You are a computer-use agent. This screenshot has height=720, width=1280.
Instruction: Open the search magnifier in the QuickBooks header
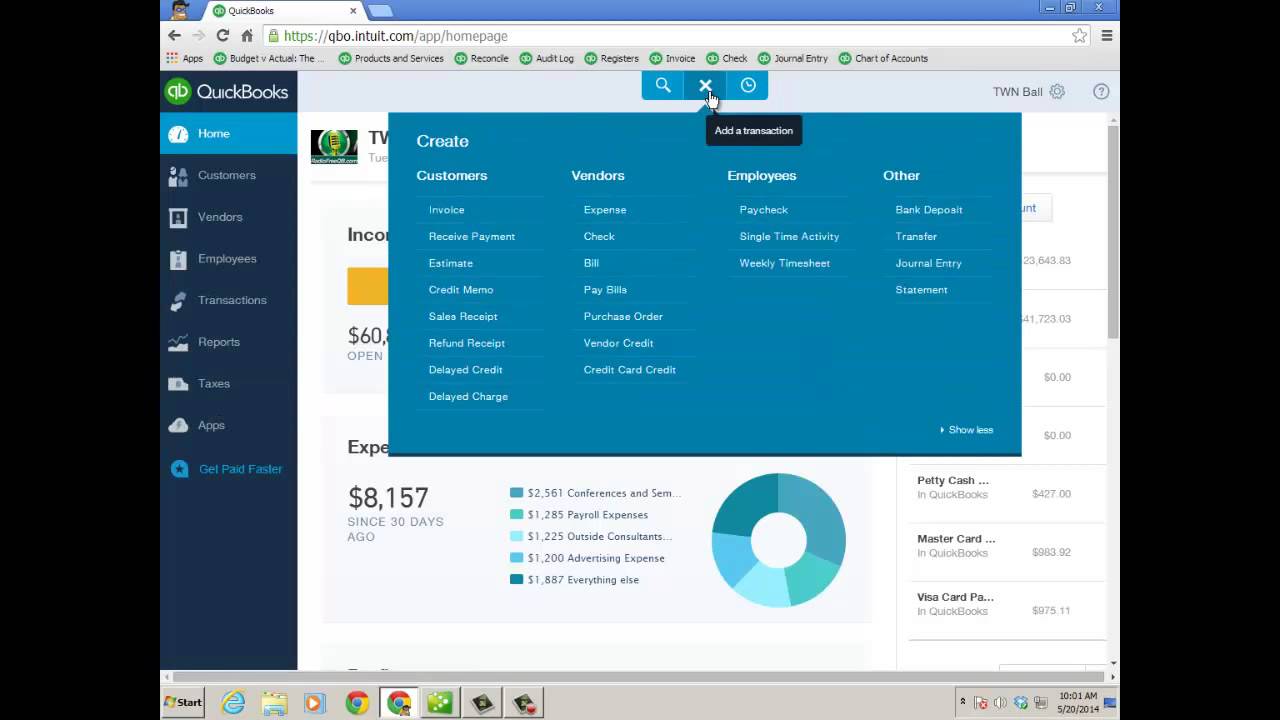coord(663,86)
